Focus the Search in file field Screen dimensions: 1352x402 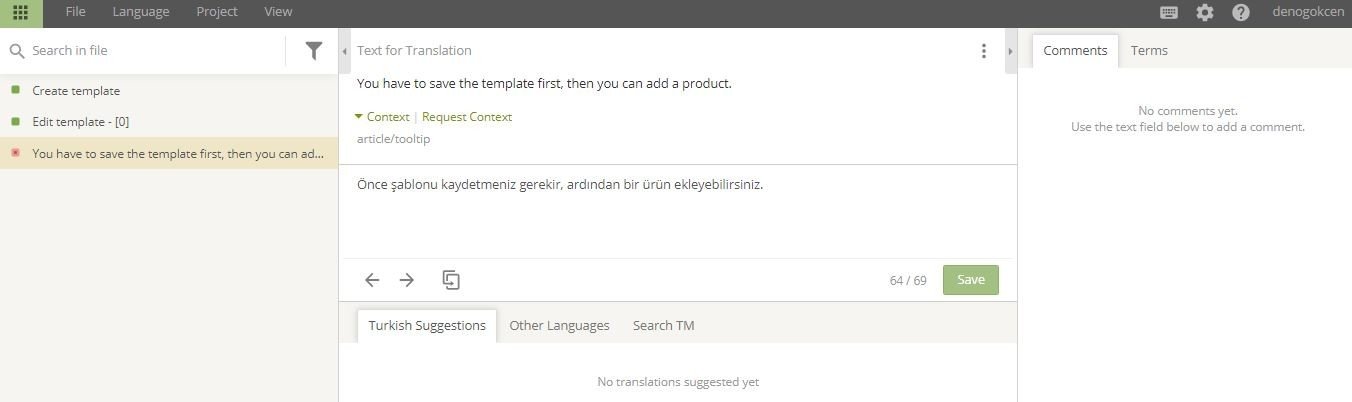155,51
